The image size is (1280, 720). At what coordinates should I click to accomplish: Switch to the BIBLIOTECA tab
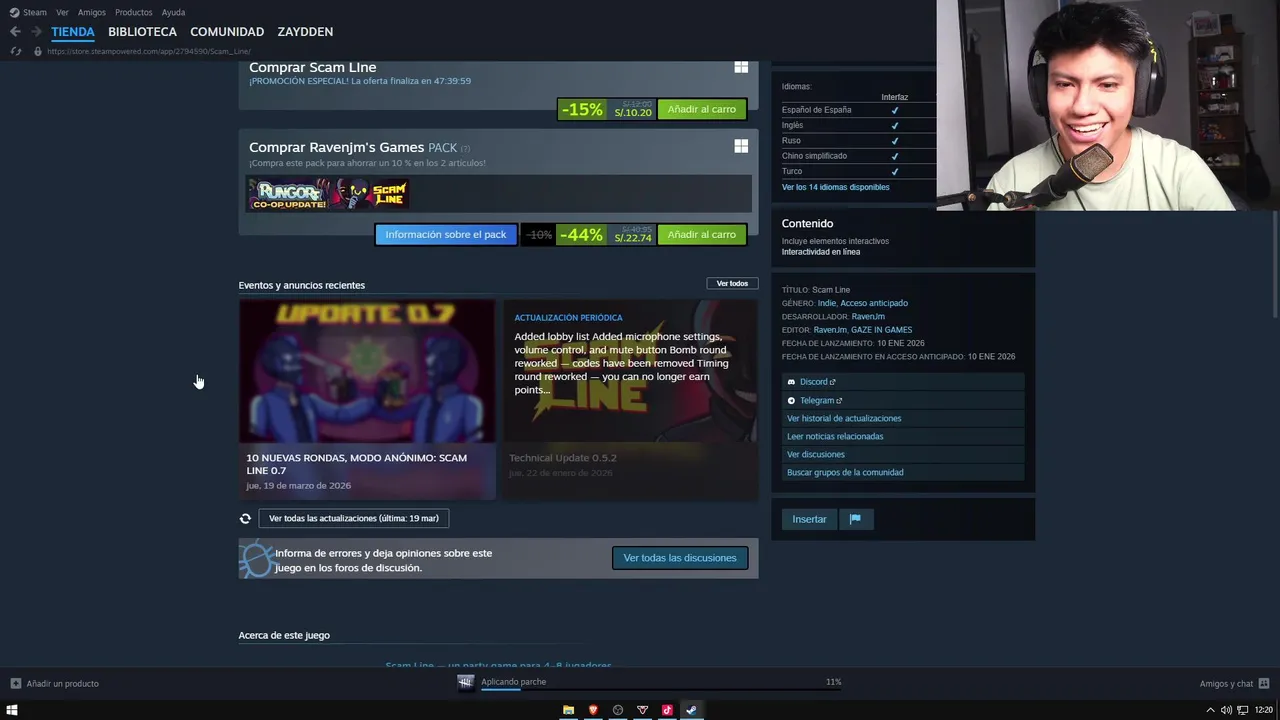(142, 32)
